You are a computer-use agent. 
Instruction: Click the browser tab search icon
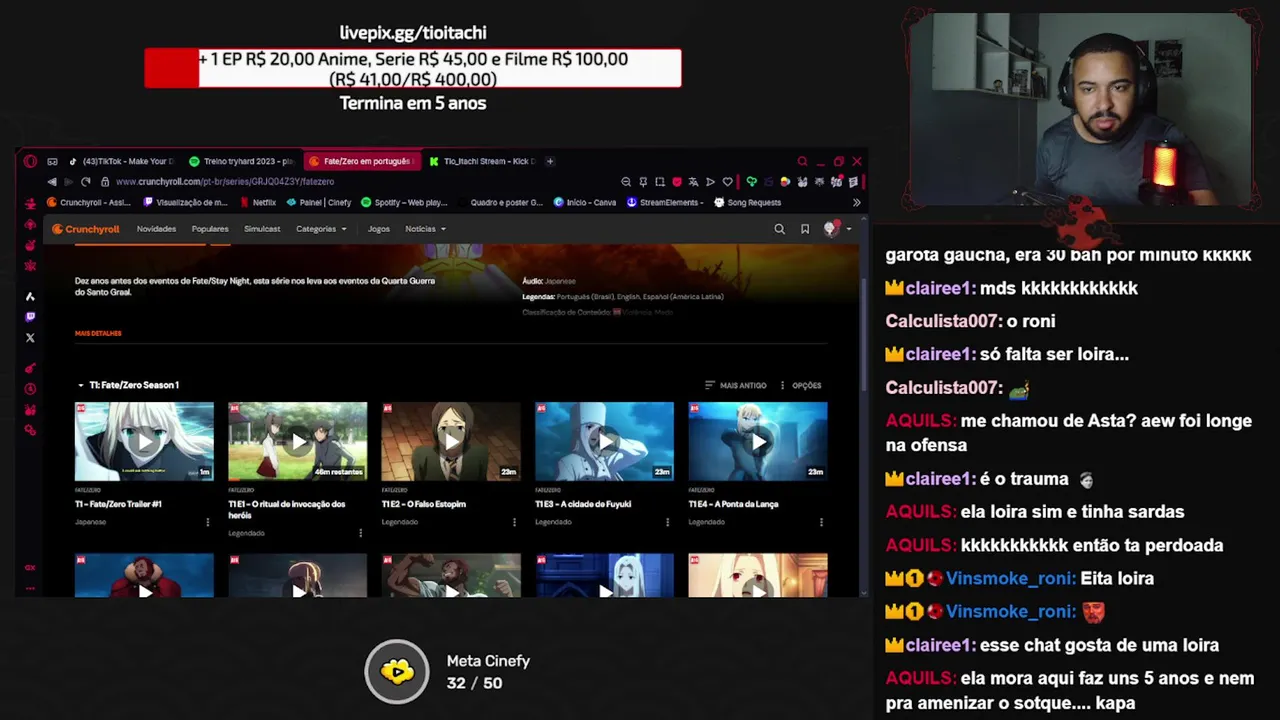point(802,161)
